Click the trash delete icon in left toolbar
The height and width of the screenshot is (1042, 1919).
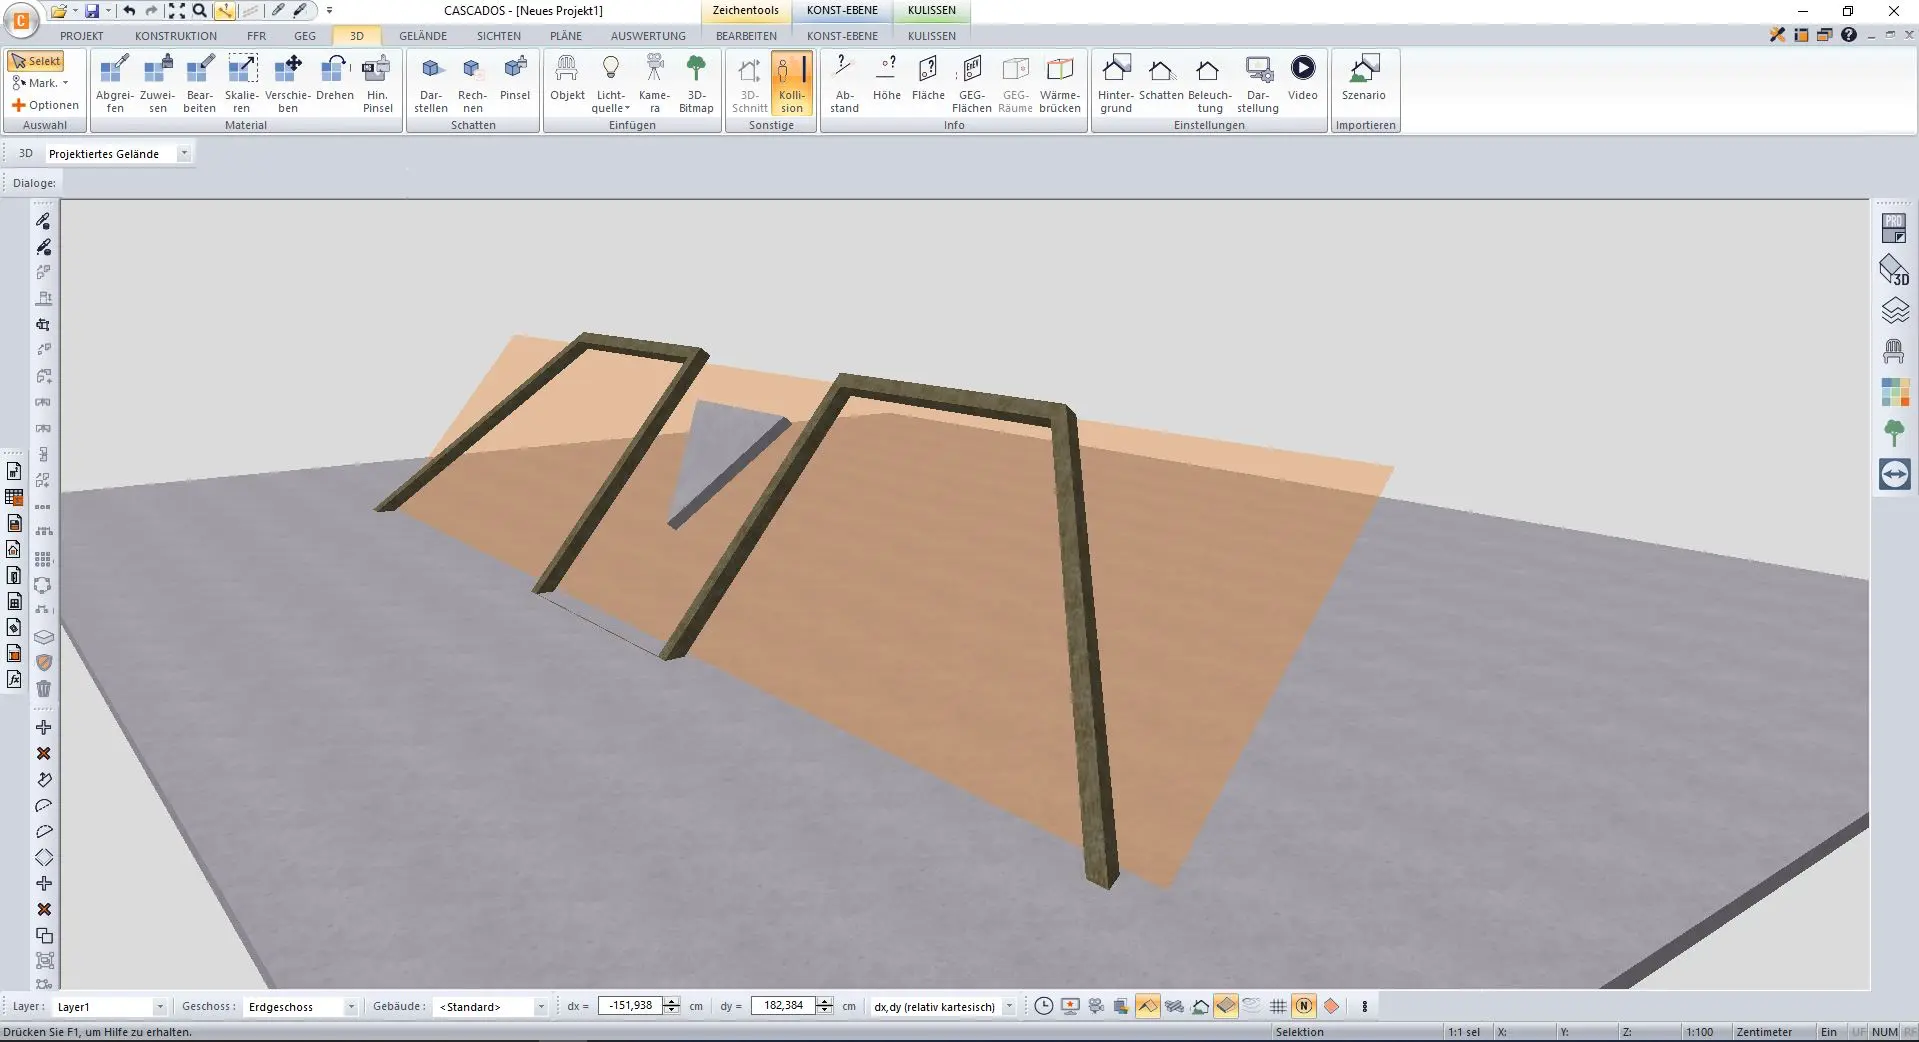pyautogui.click(x=44, y=688)
